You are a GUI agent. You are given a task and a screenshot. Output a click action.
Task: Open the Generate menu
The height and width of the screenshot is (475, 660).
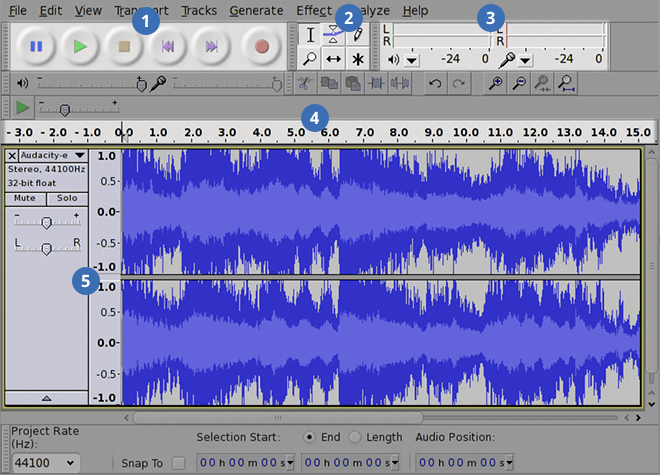point(256,11)
